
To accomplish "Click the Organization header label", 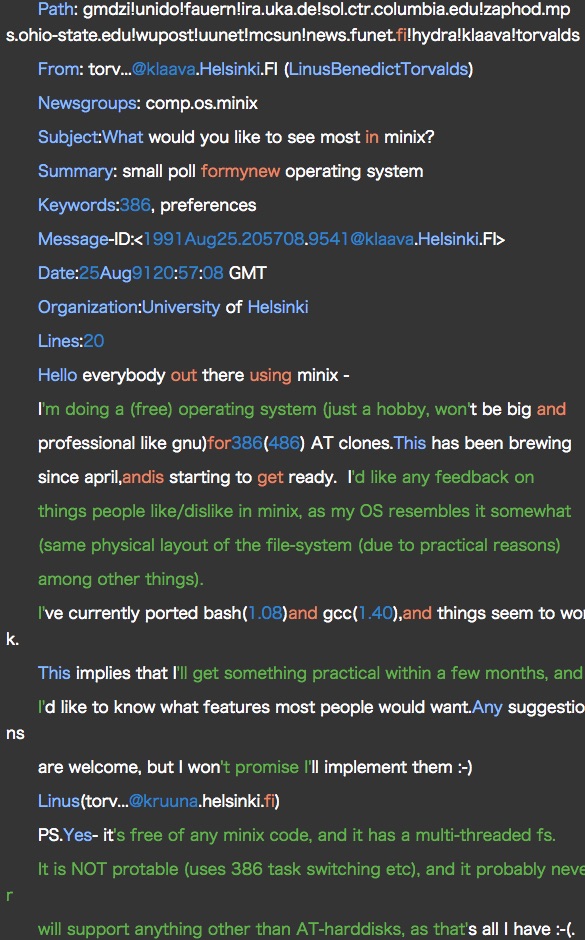I will pos(88,308).
